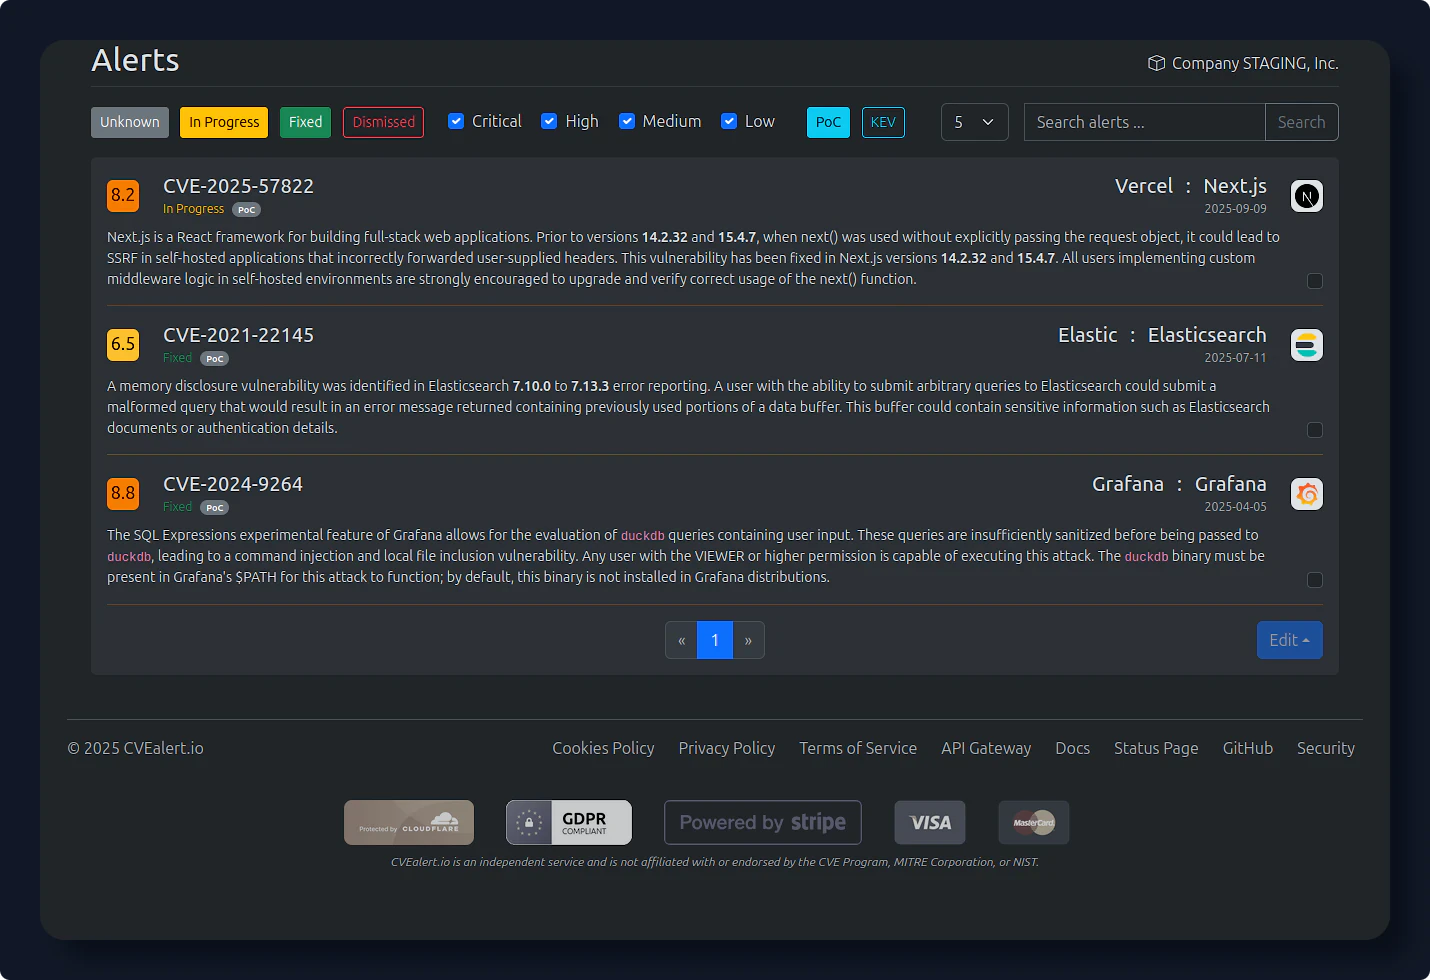This screenshot has width=1430, height=980.
Task: Click the Elasticsearch logo icon
Action: click(x=1306, y=345)
